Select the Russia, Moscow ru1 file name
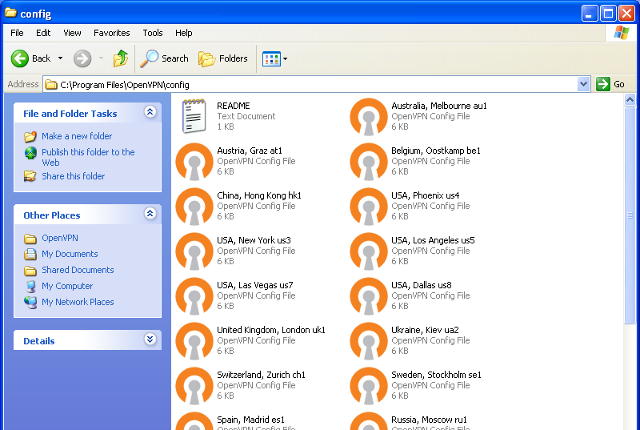Image resolution: width=640 pixels, height=430 pixels. click(x=429, y=420)
